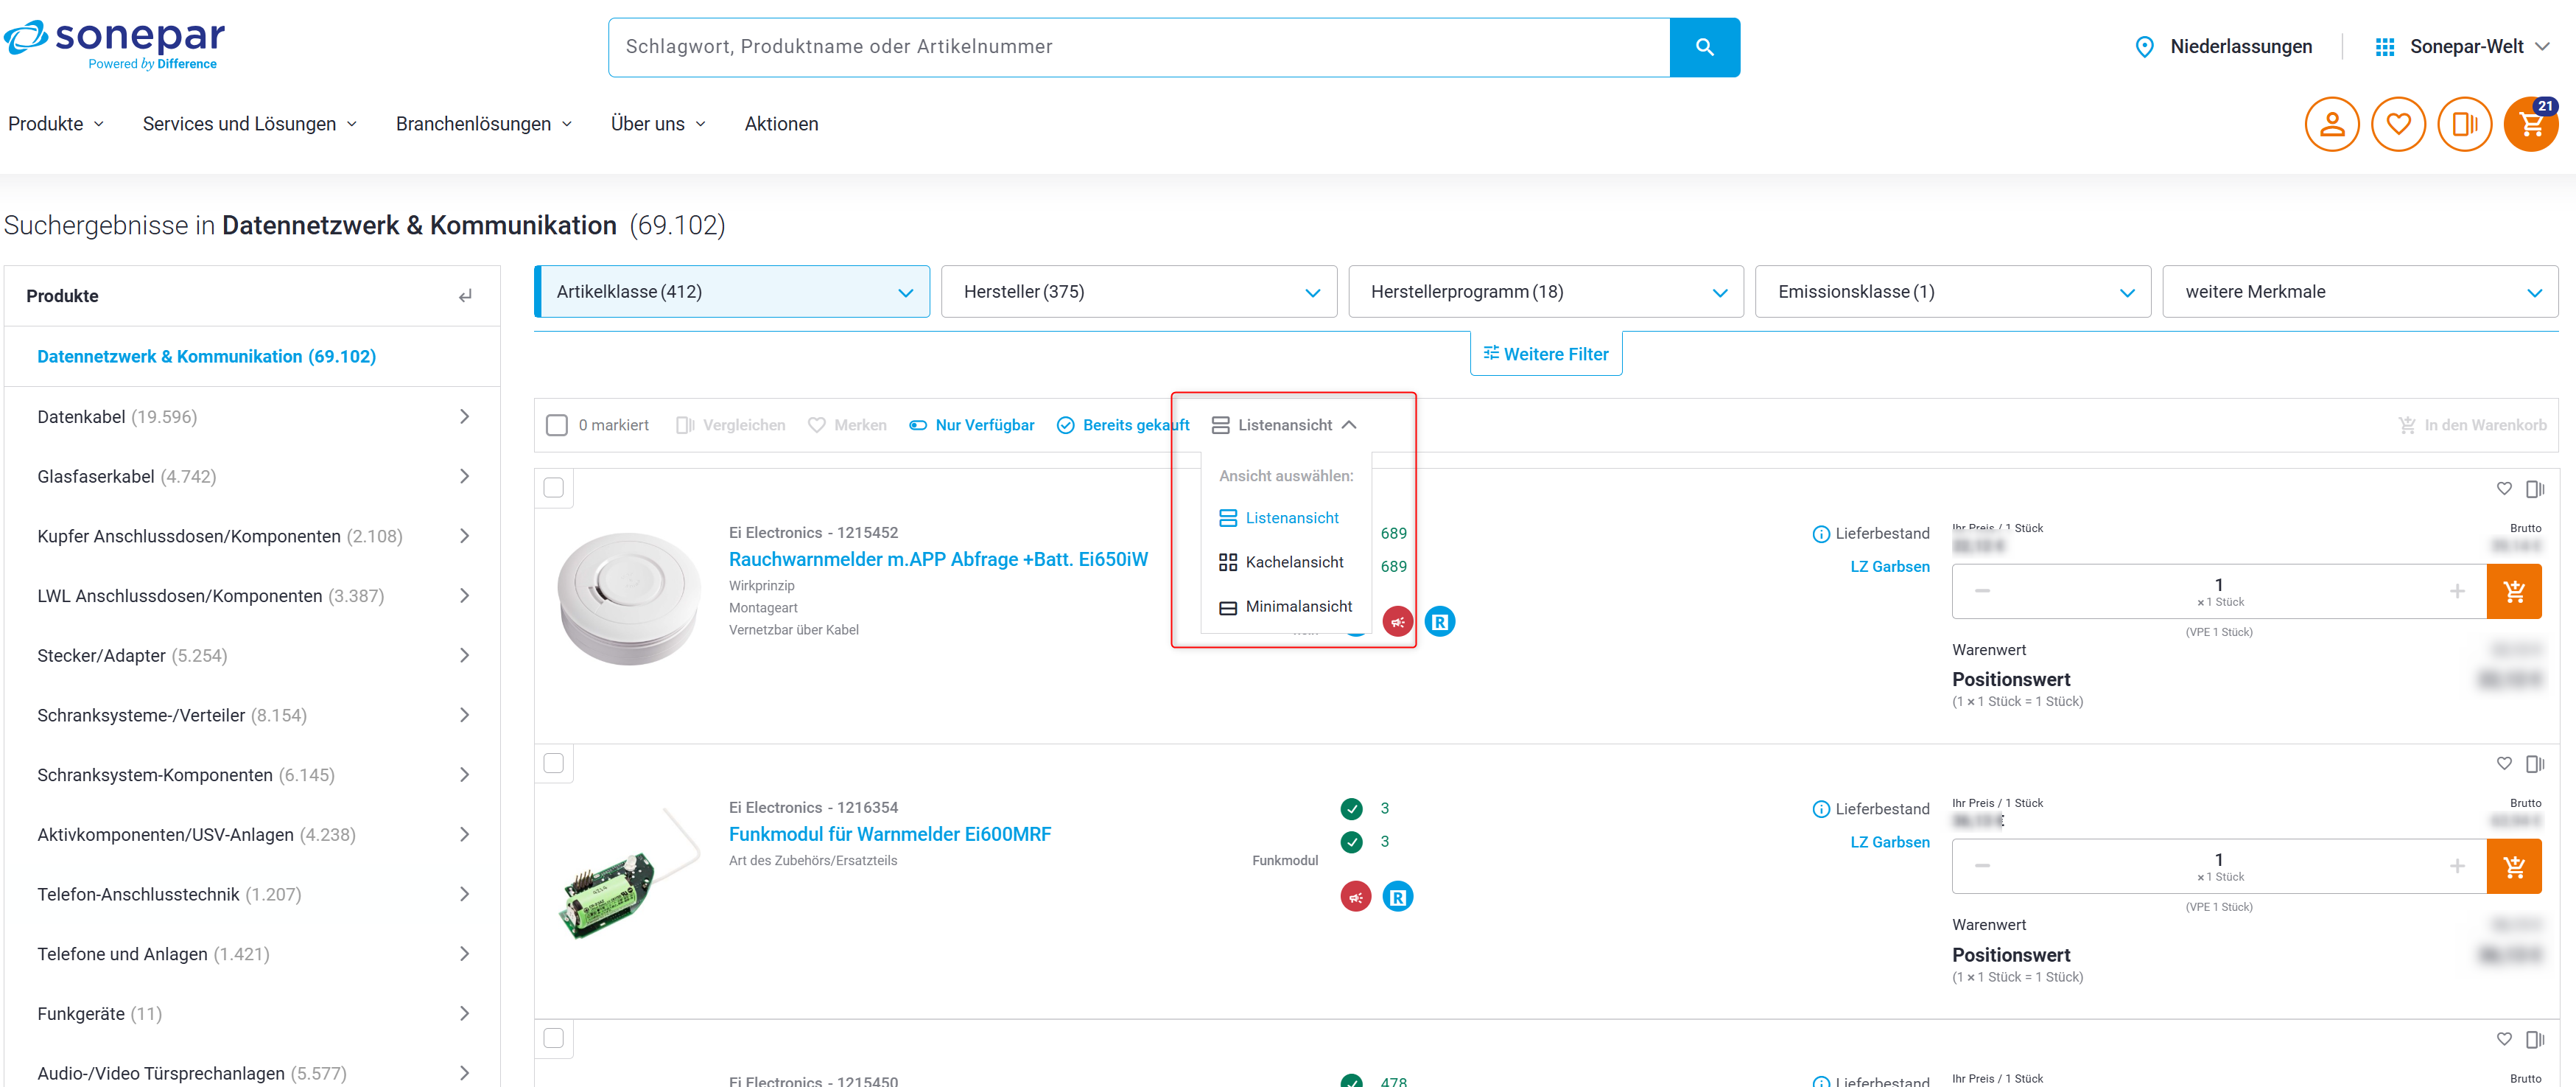Click the Niederlassungen location pin icon
Viewport: 2576px width, 1087px height.
pyautogui.click(x=2144, y=47)
